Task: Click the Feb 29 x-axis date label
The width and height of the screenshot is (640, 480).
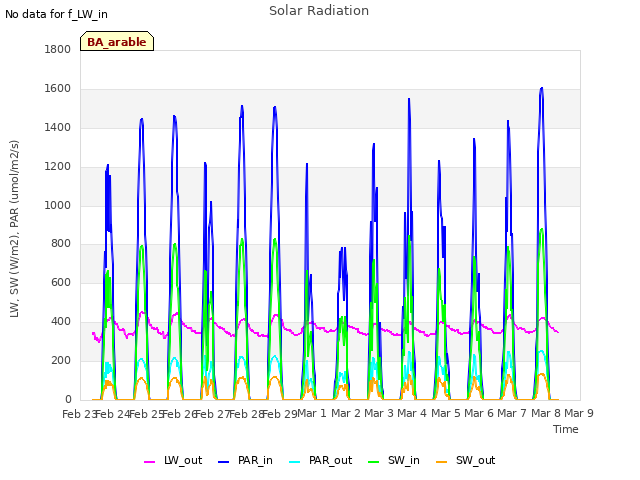Action: 280,414
